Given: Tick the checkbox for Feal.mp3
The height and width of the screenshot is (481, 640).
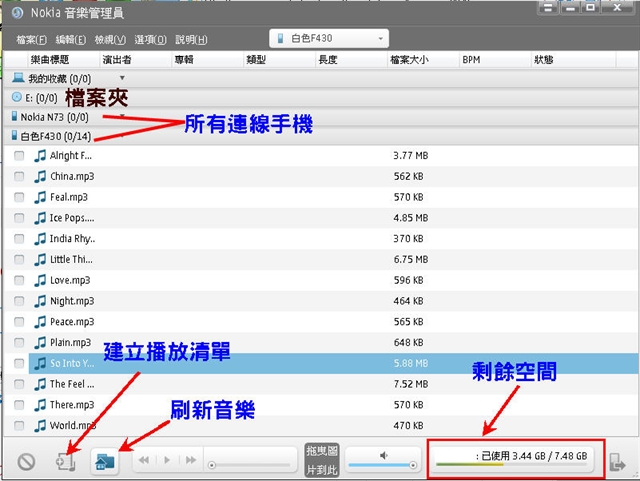Looking at the screenshot, I should [19, 197].
